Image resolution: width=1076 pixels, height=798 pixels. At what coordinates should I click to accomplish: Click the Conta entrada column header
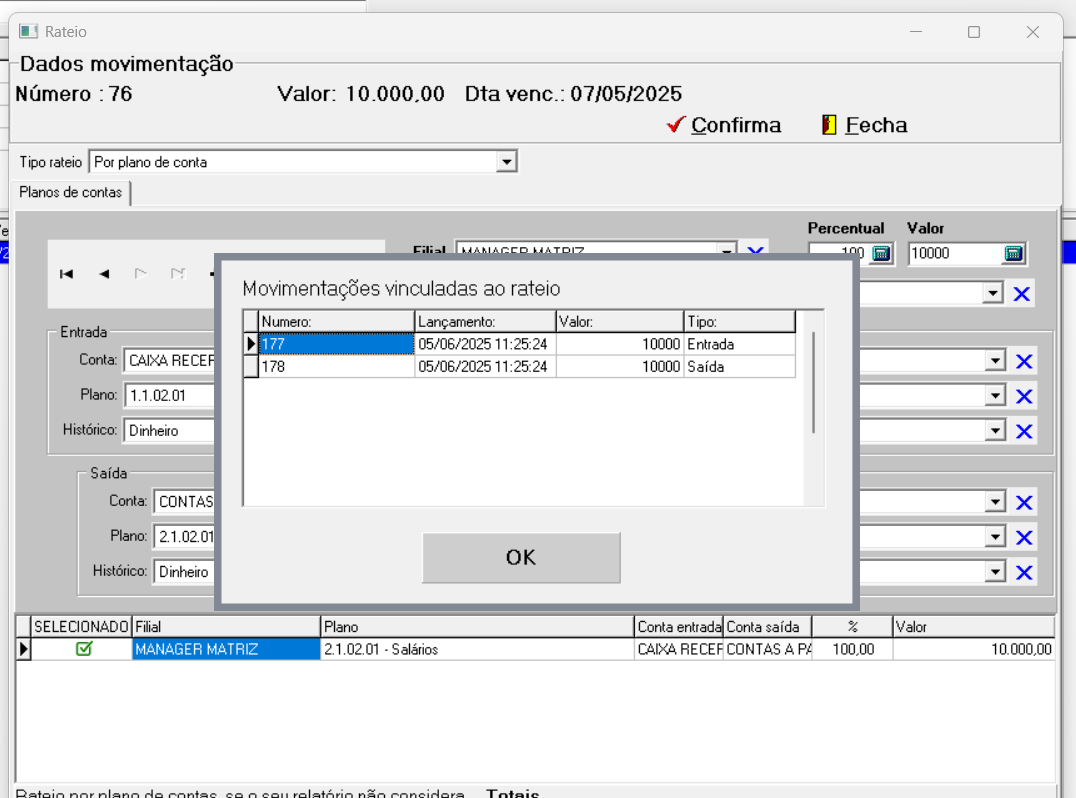coord(679,626)
